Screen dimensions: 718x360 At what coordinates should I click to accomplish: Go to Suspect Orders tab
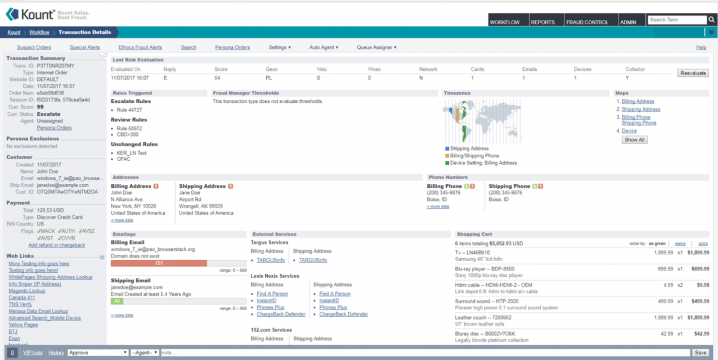[x=34, y=47]
